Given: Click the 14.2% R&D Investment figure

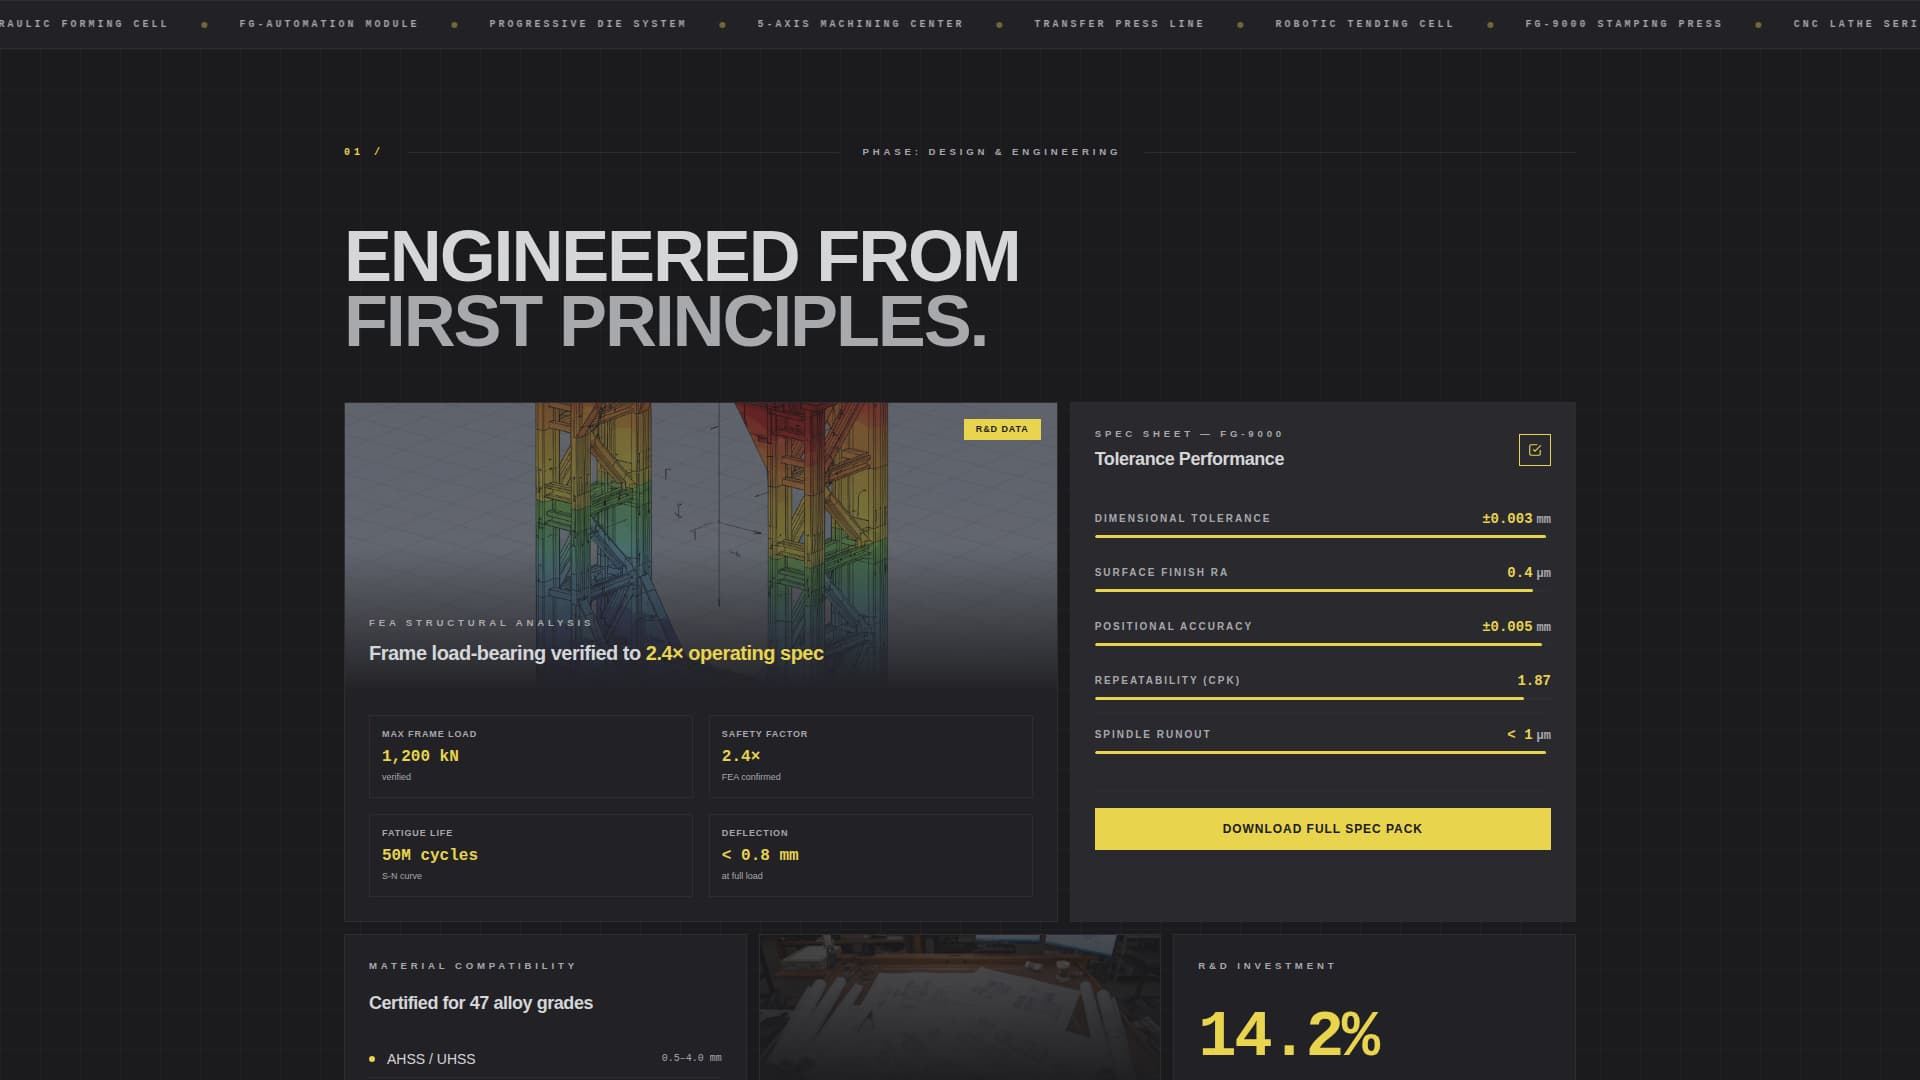Looking at the screenshot, I should pos(1290,1035).
